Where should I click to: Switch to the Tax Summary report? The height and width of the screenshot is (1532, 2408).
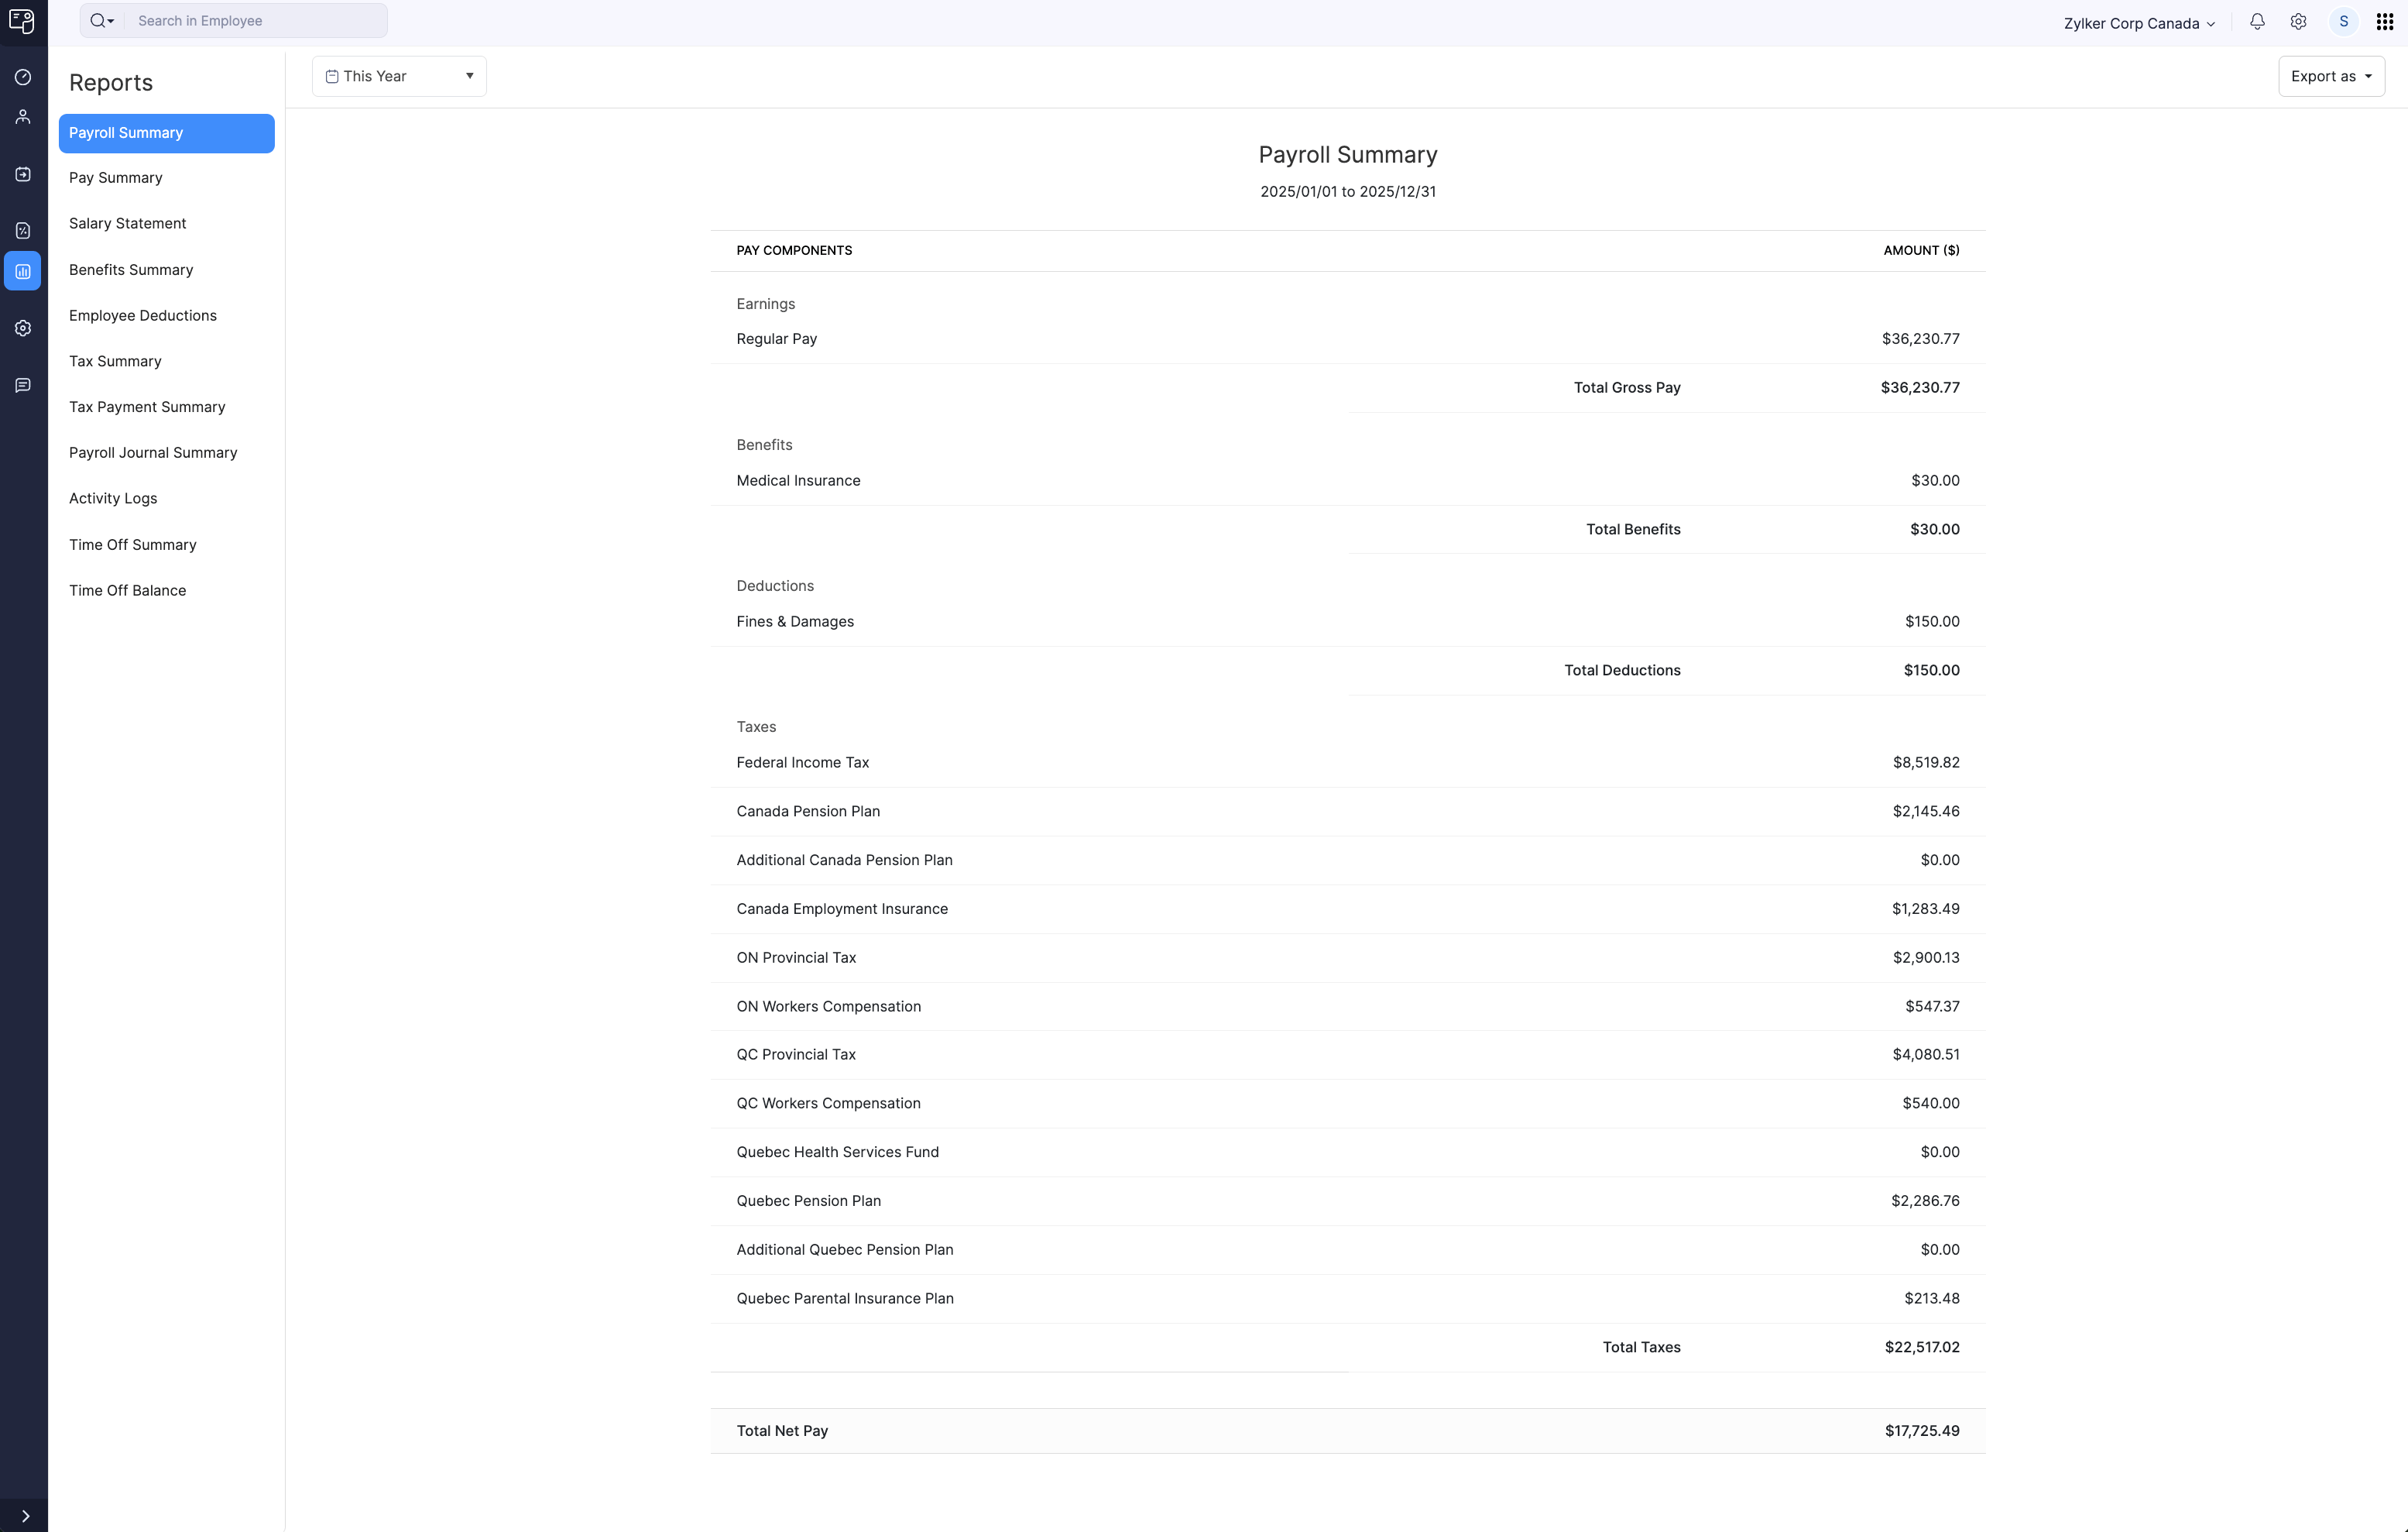pos(115,361)
